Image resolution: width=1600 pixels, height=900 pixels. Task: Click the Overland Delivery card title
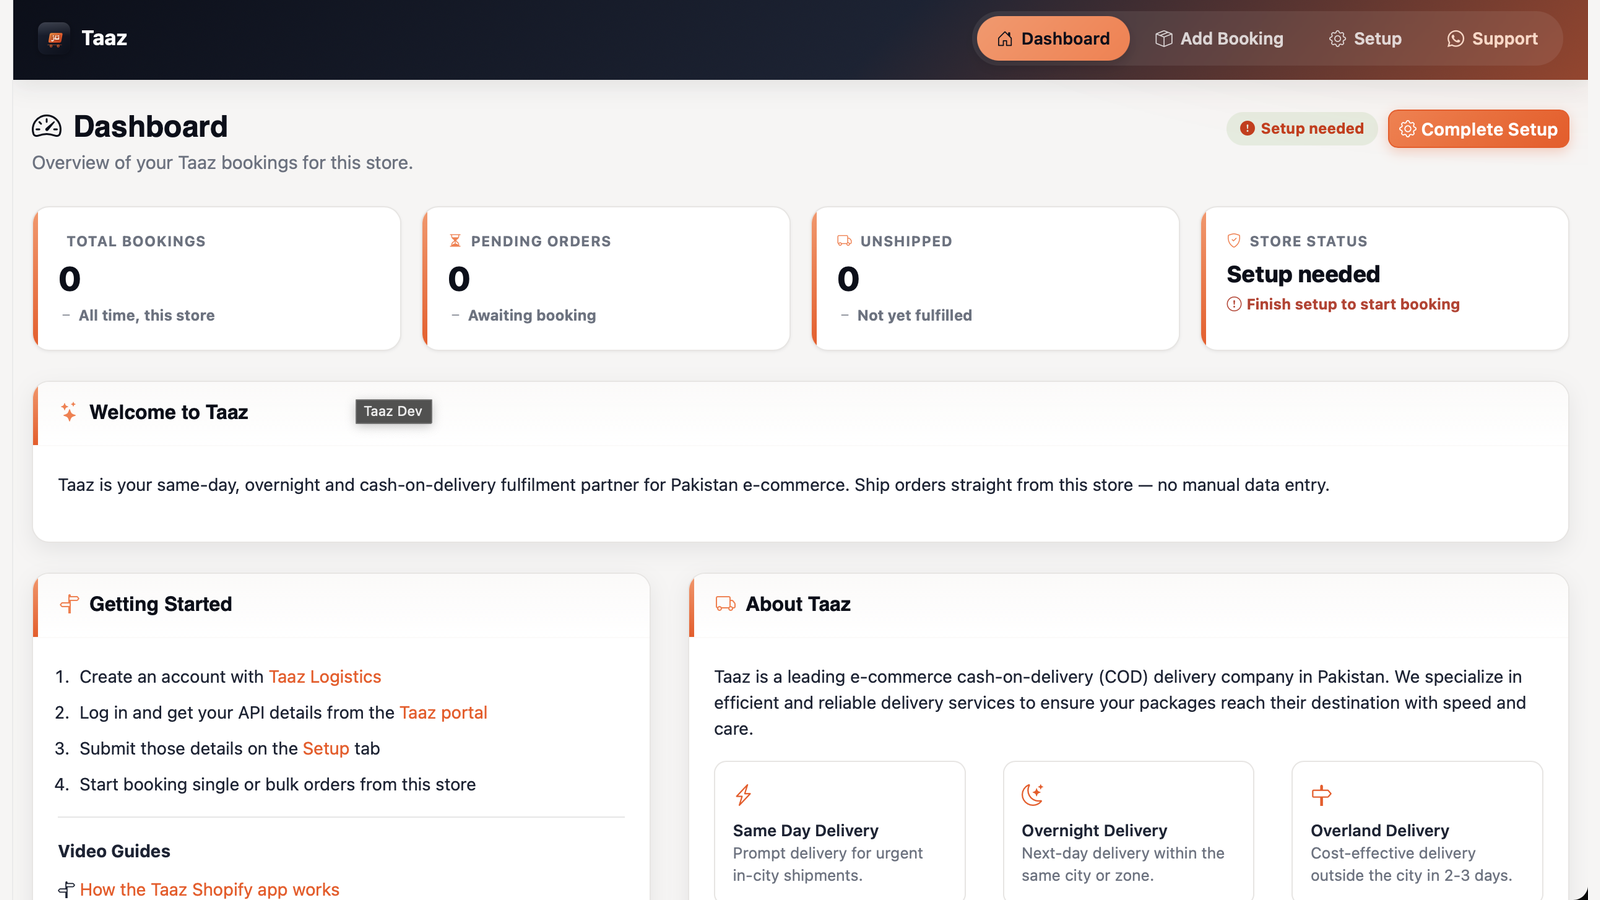tap(1380, 831)
